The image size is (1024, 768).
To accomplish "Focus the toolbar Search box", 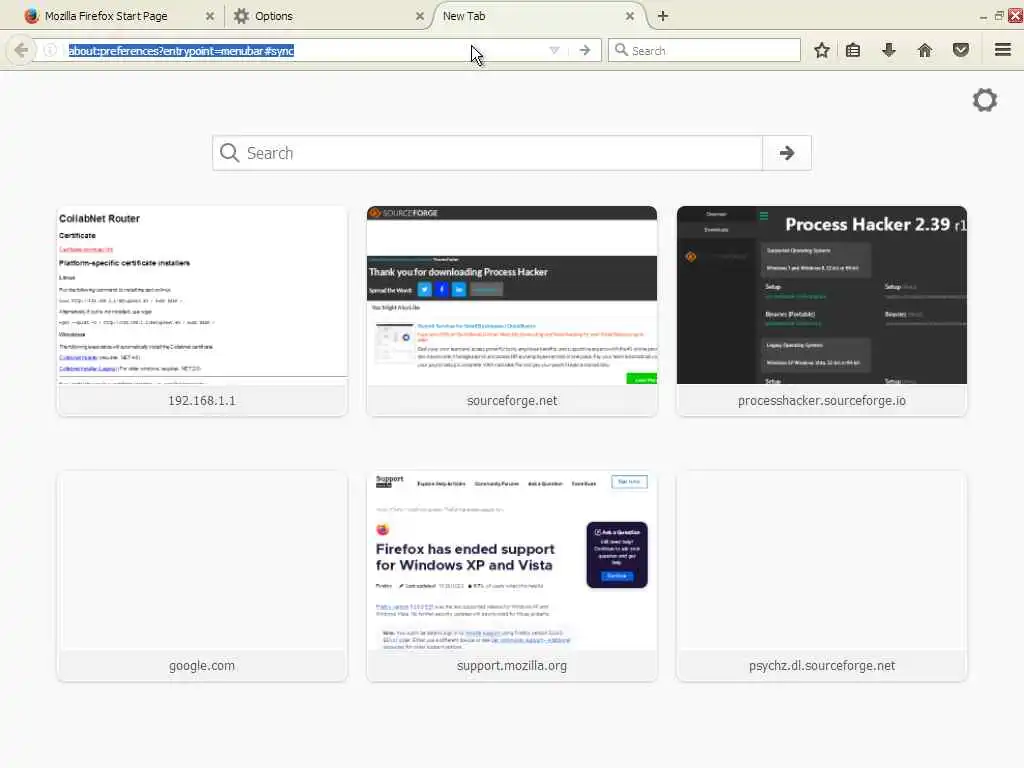I will tap(704, 50).
